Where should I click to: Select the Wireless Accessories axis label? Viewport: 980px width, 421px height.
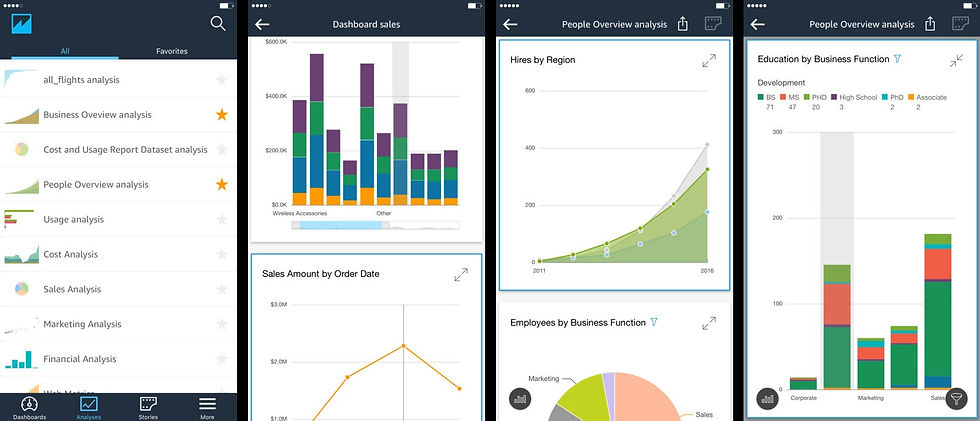pos(299,213)
